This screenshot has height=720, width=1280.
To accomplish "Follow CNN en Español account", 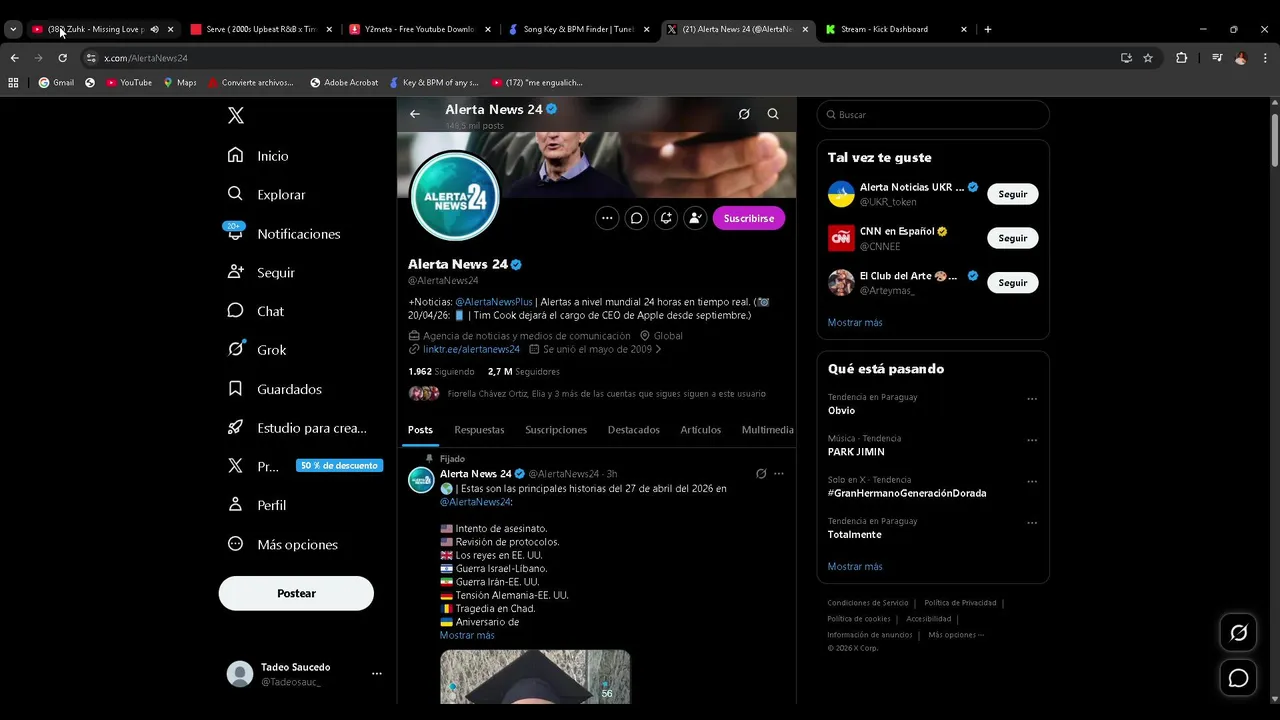I will click(1013, 238).
